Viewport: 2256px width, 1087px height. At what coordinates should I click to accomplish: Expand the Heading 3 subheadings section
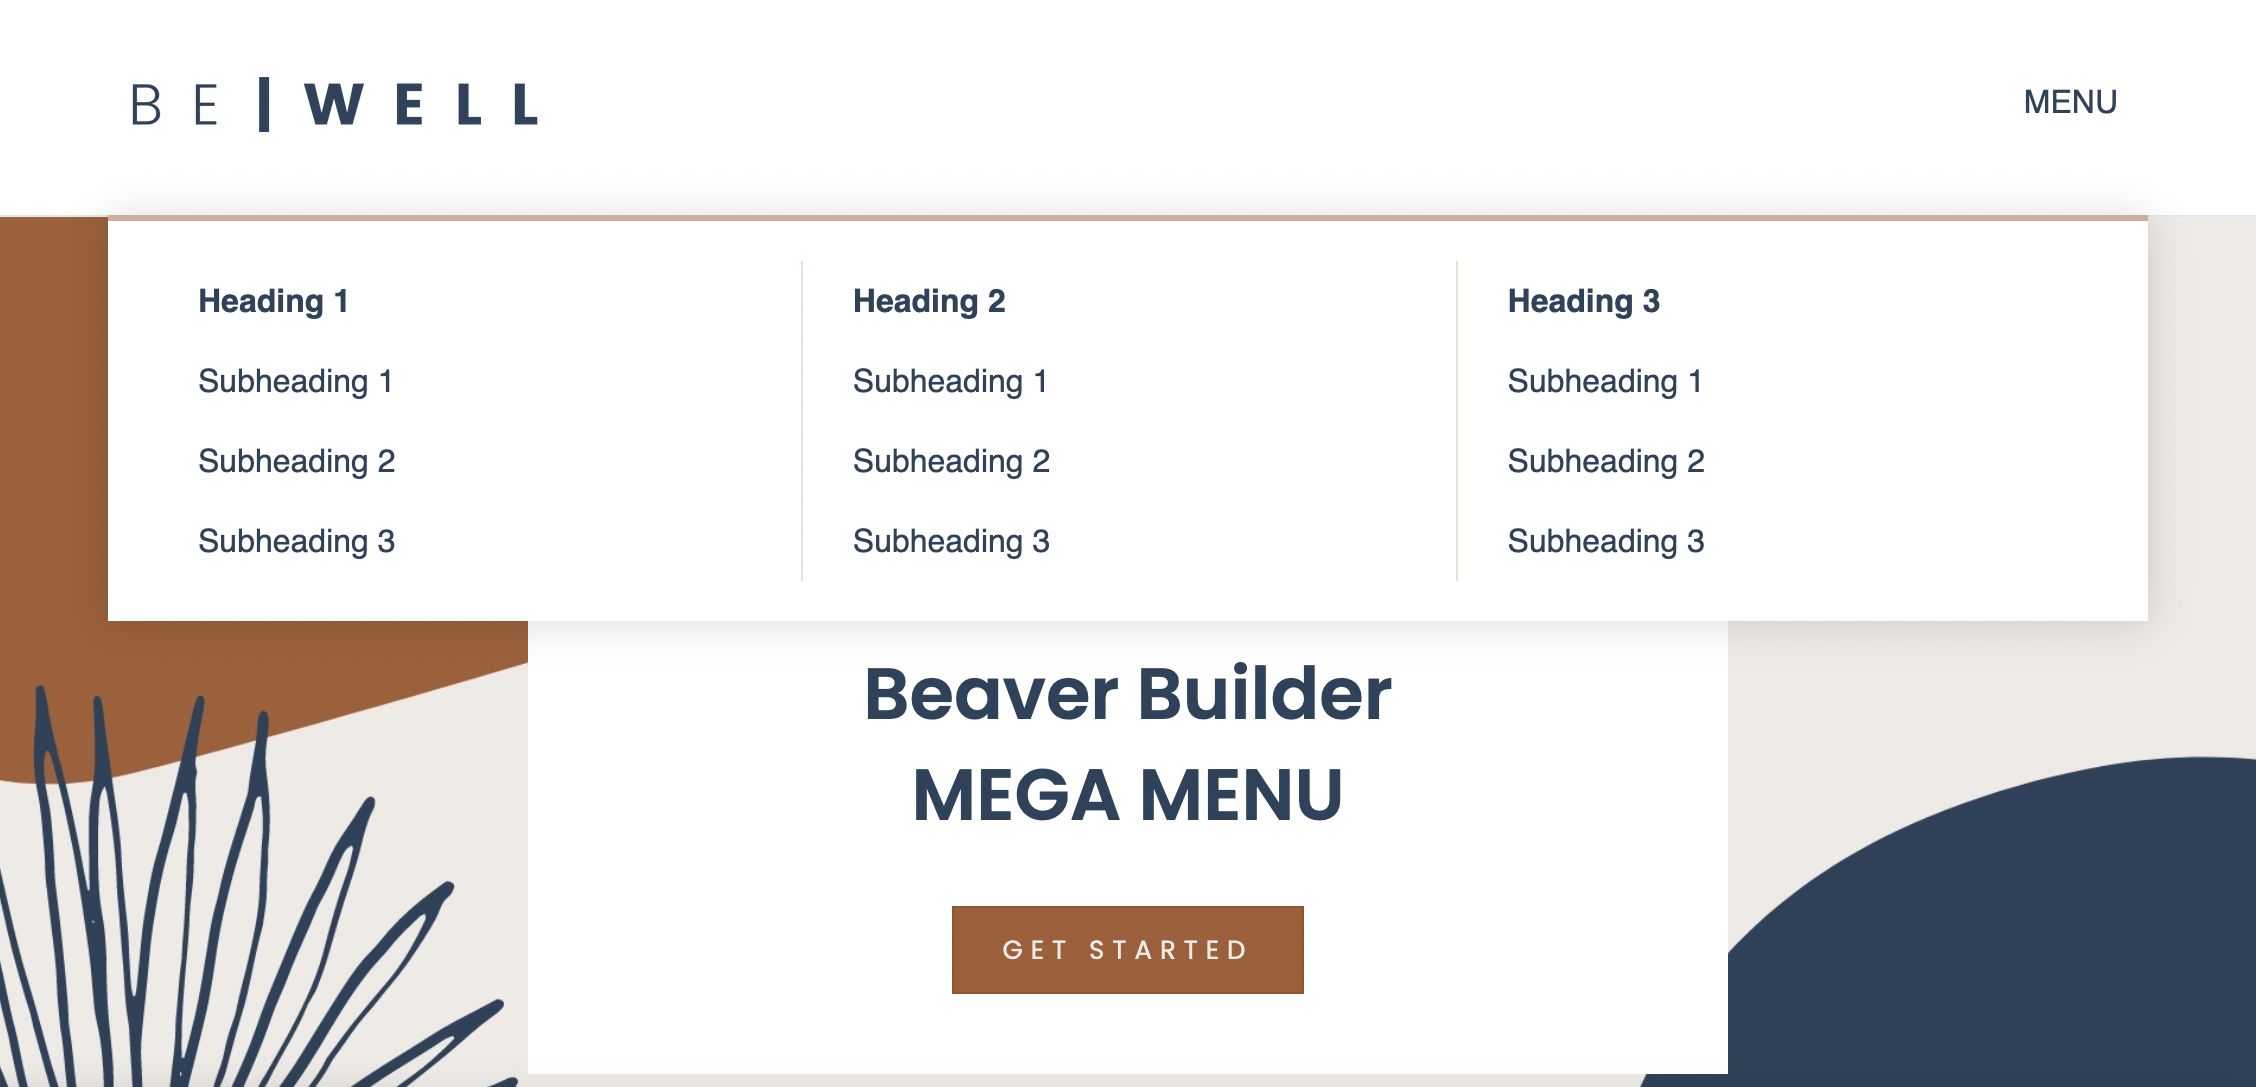1584,301
